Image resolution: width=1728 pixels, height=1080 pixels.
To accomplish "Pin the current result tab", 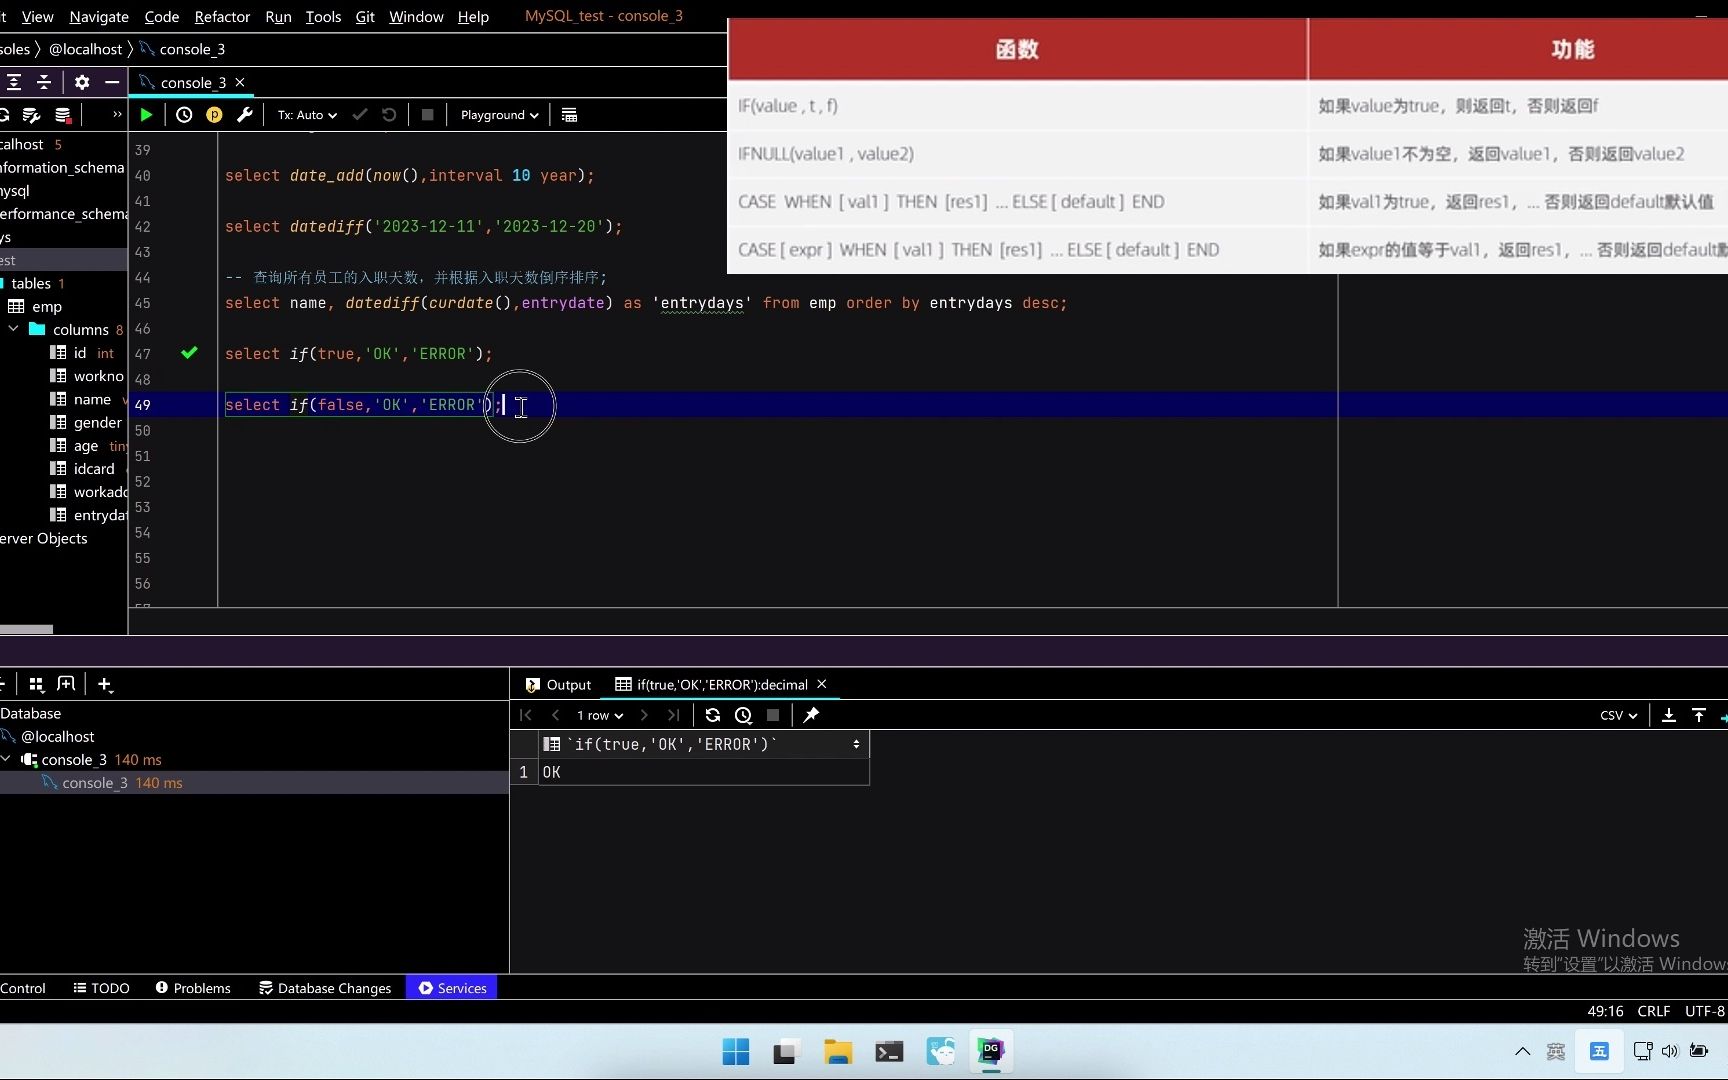I will click(812, 715).
